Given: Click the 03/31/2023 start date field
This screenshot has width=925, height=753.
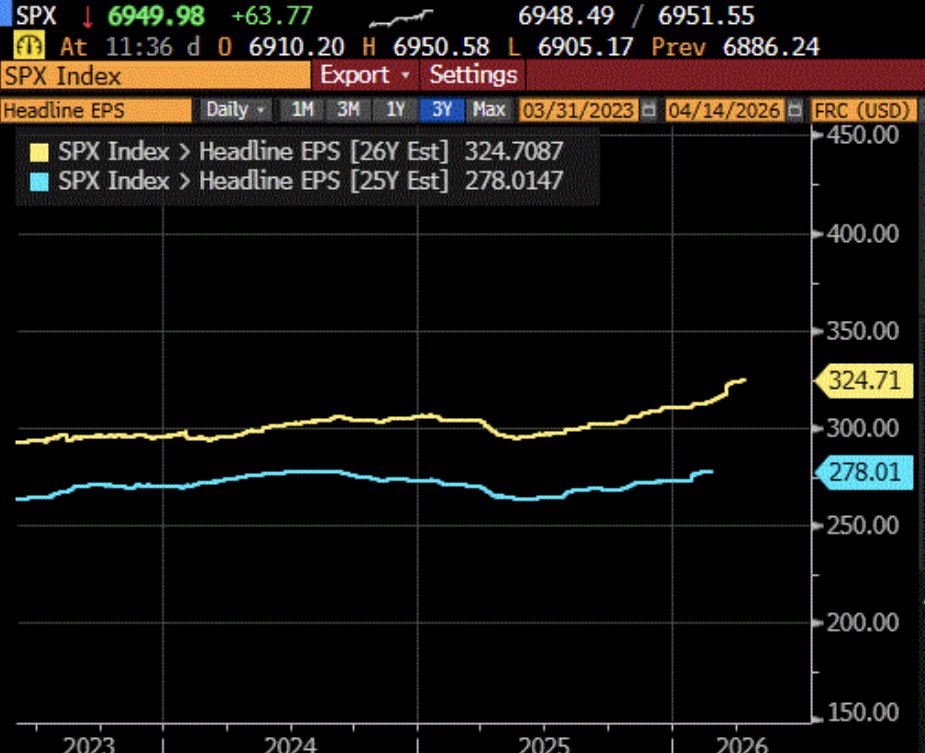Looking at the screenshot, I should (x=578, y=110).
